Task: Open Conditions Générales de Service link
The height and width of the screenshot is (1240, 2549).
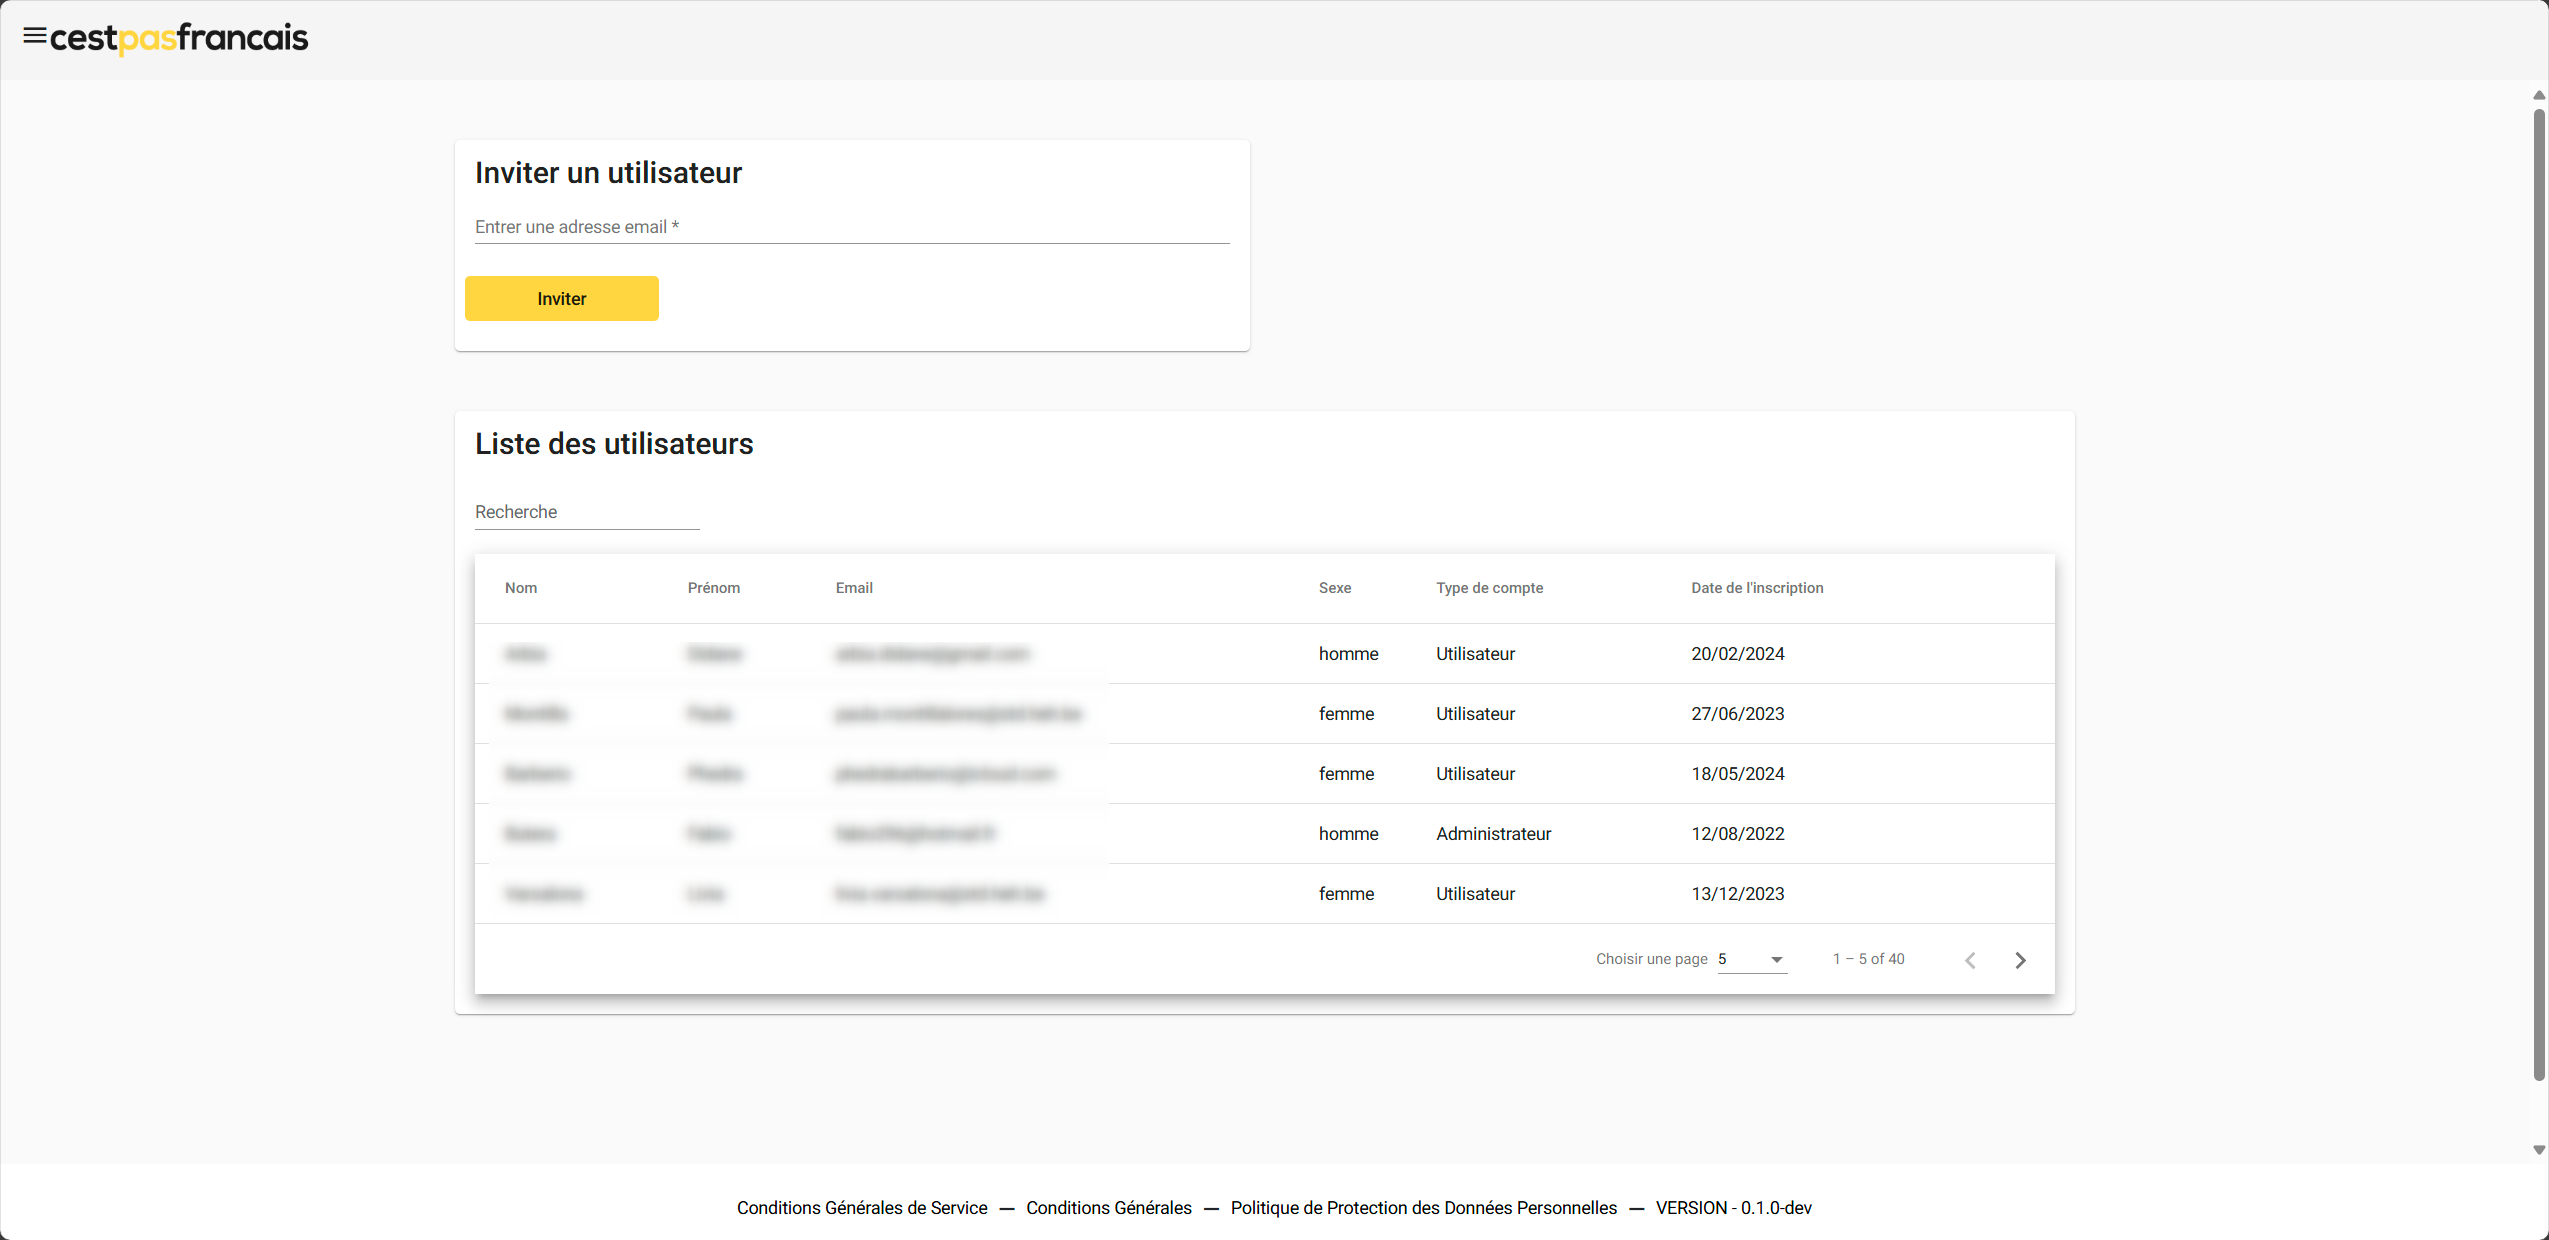Action: (x=862, y=1208)
